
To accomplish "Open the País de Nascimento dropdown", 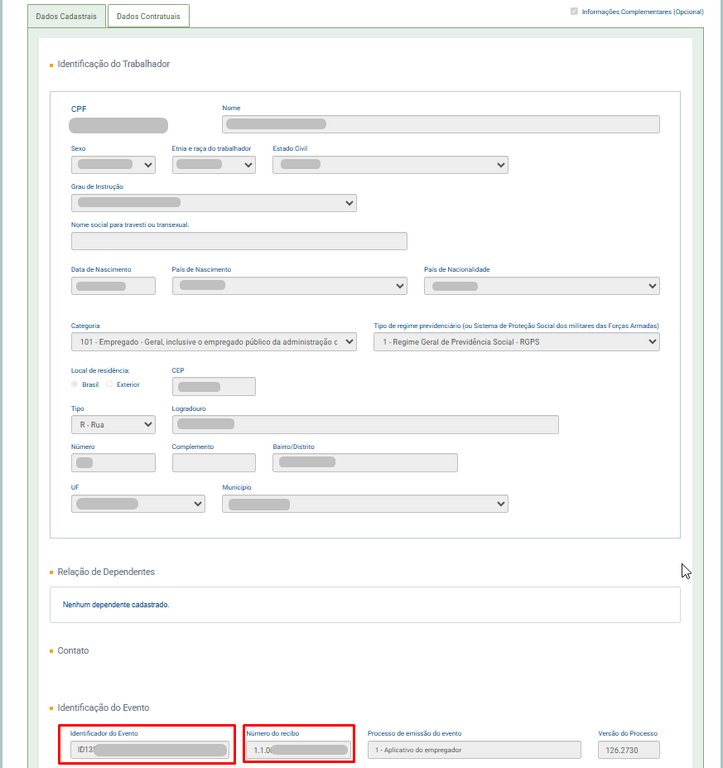I will 289,286.
